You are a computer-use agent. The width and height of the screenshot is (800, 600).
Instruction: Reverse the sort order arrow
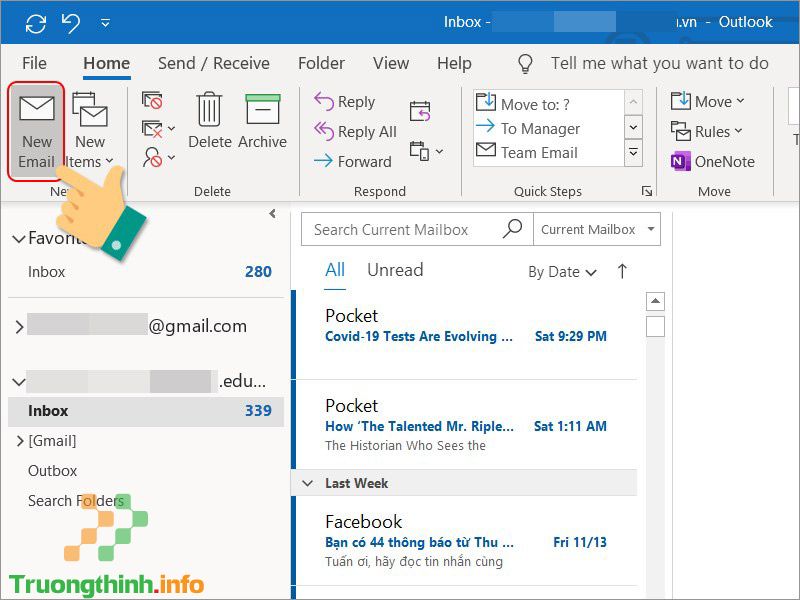point(622,271)
